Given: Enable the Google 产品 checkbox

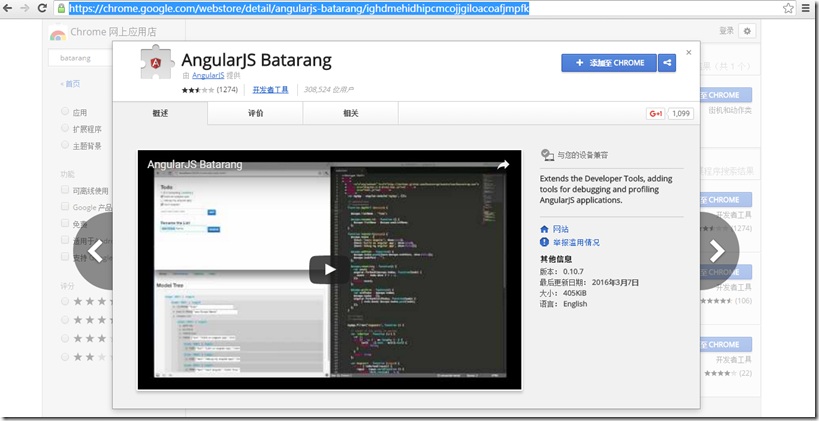Looking at the screenshot, I should [x=65, y=206].
